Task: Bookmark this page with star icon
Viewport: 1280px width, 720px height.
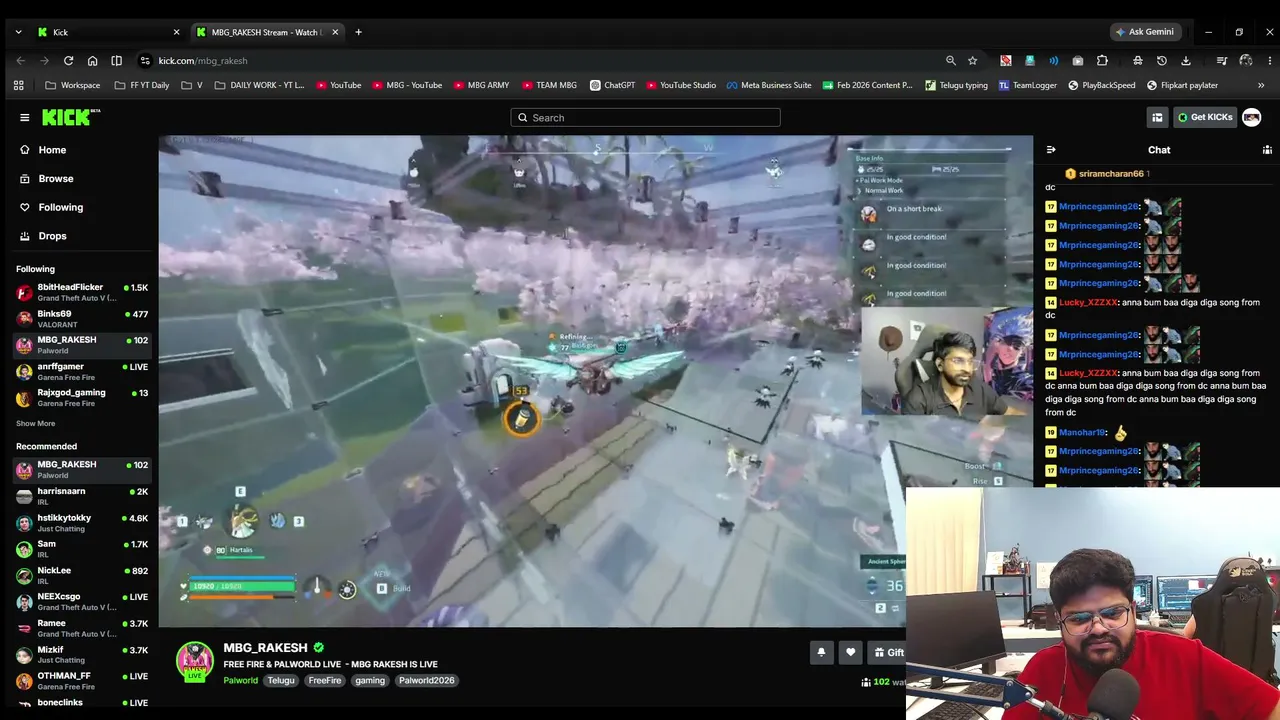Action: (x=973, y=61)
